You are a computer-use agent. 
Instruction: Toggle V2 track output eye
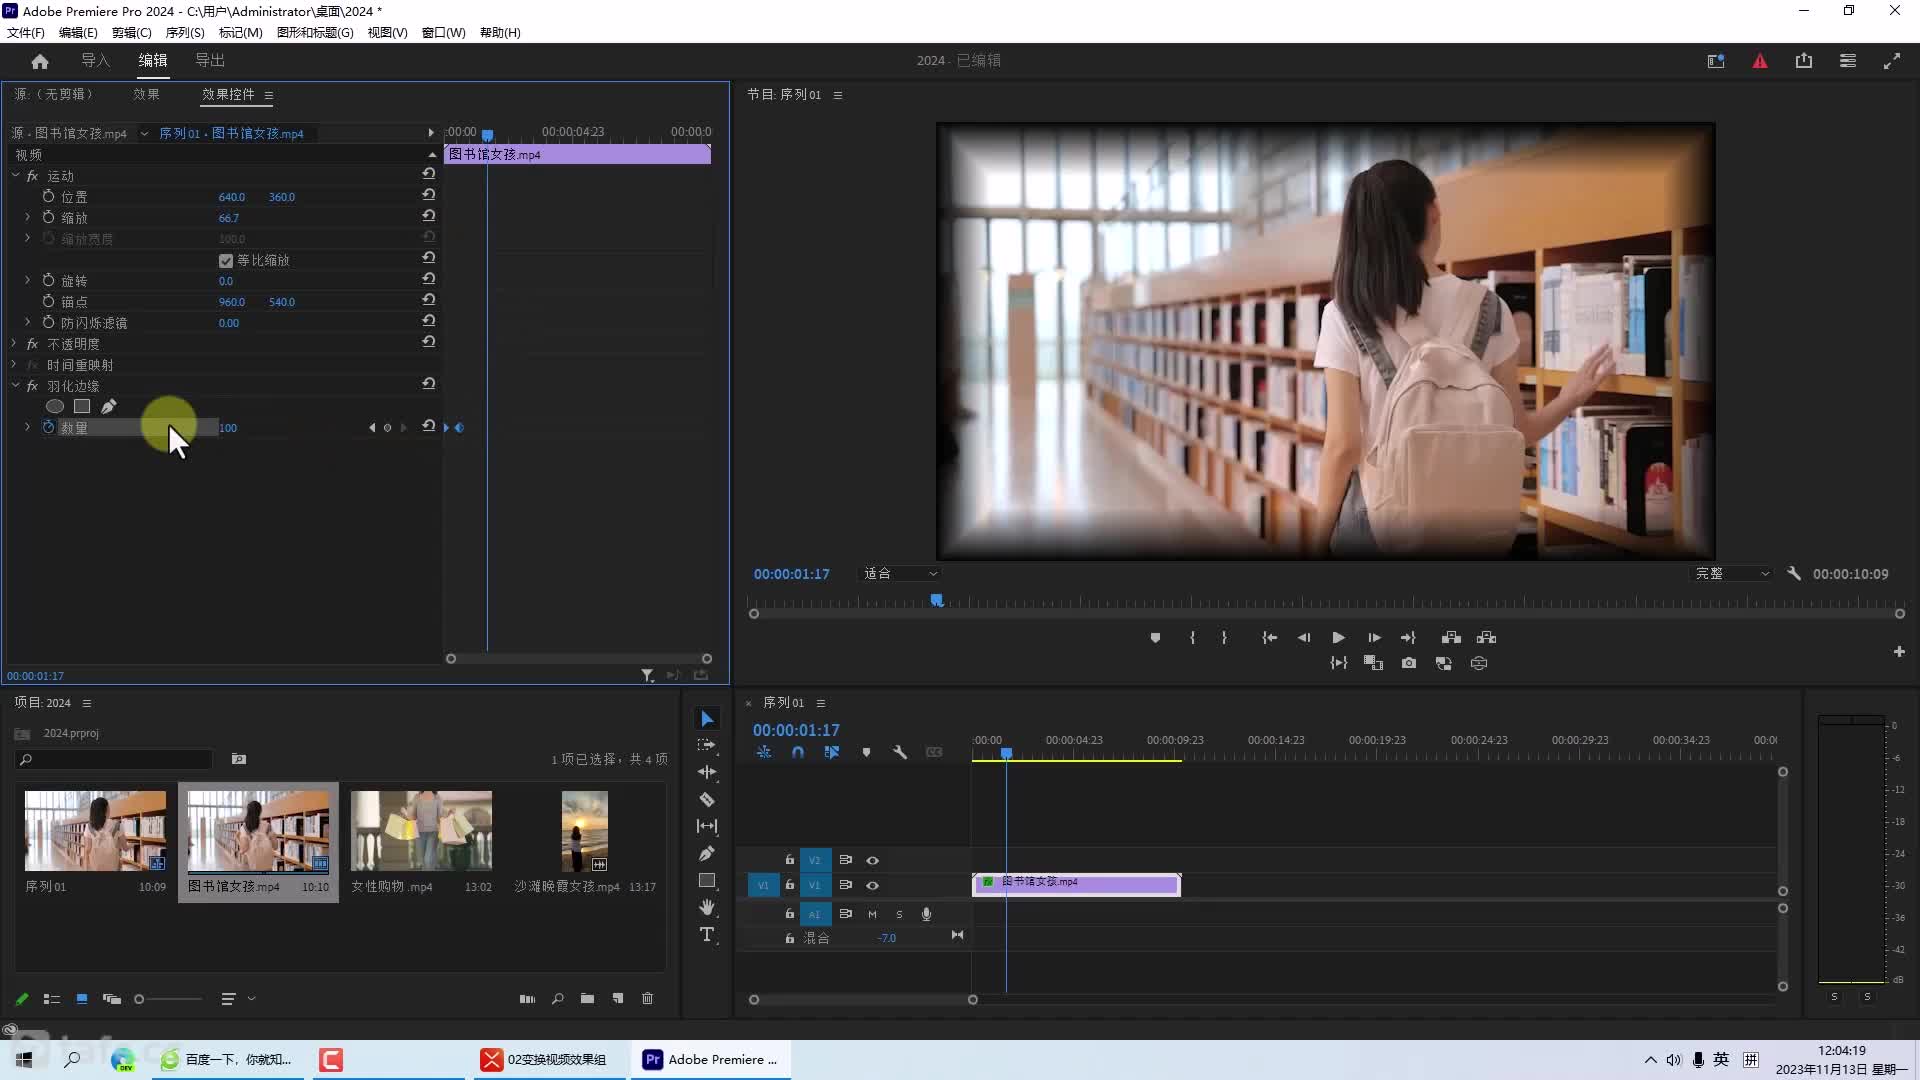872,860
